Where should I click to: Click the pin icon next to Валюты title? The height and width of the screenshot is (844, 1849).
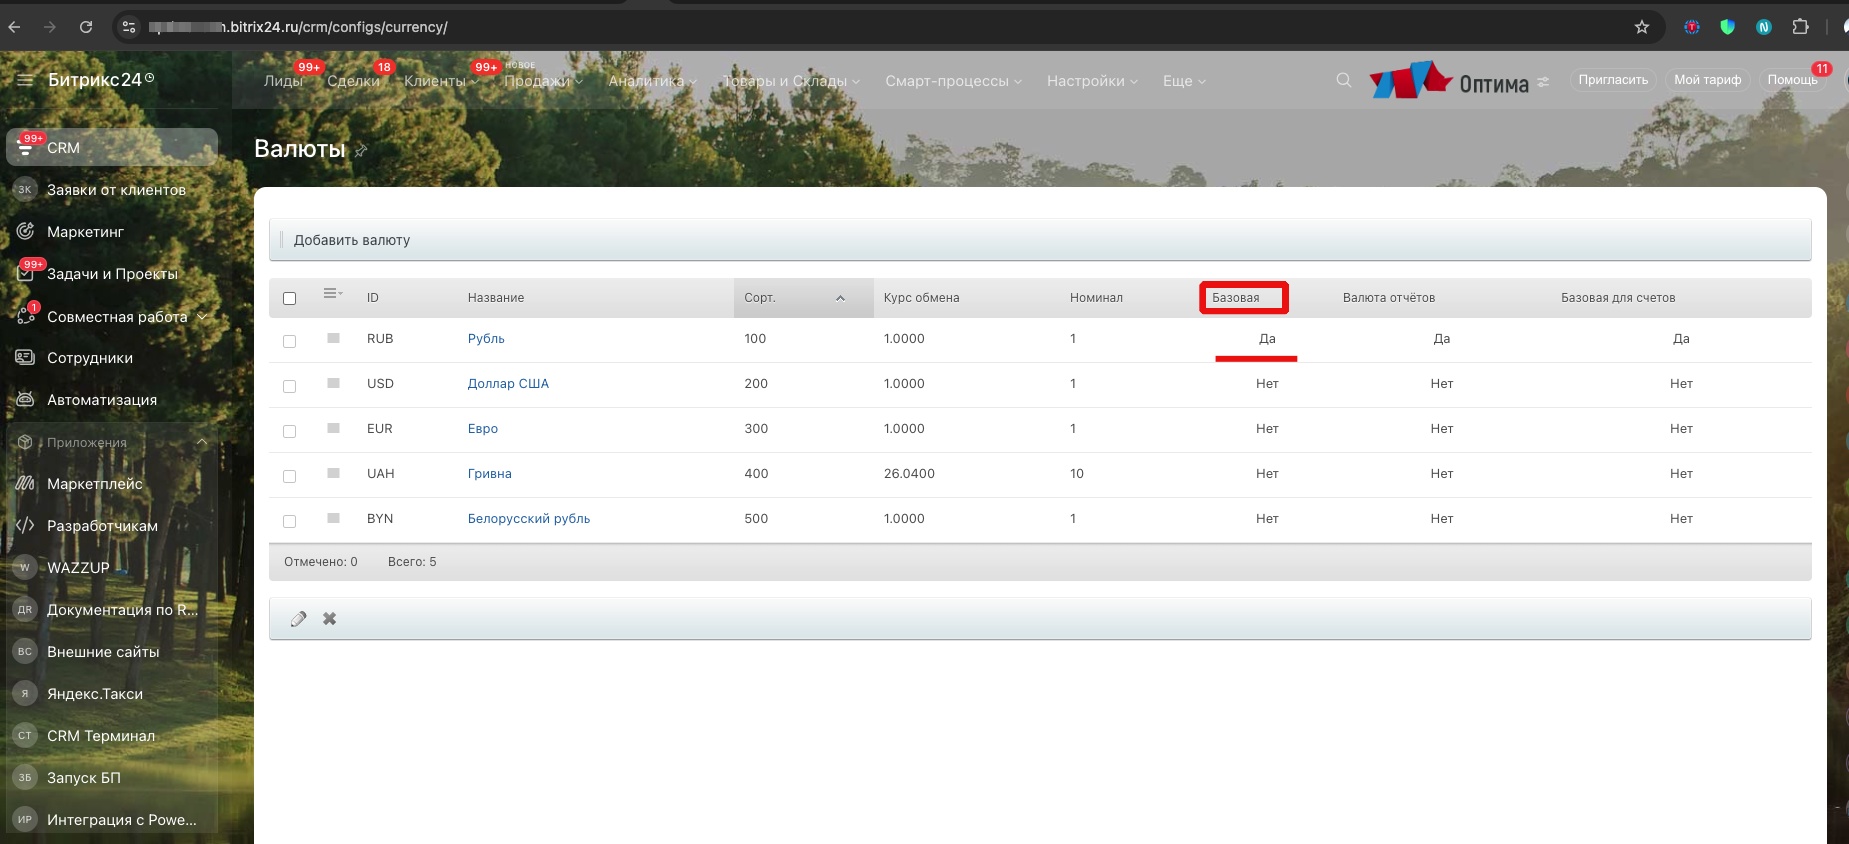coord(361,151)
